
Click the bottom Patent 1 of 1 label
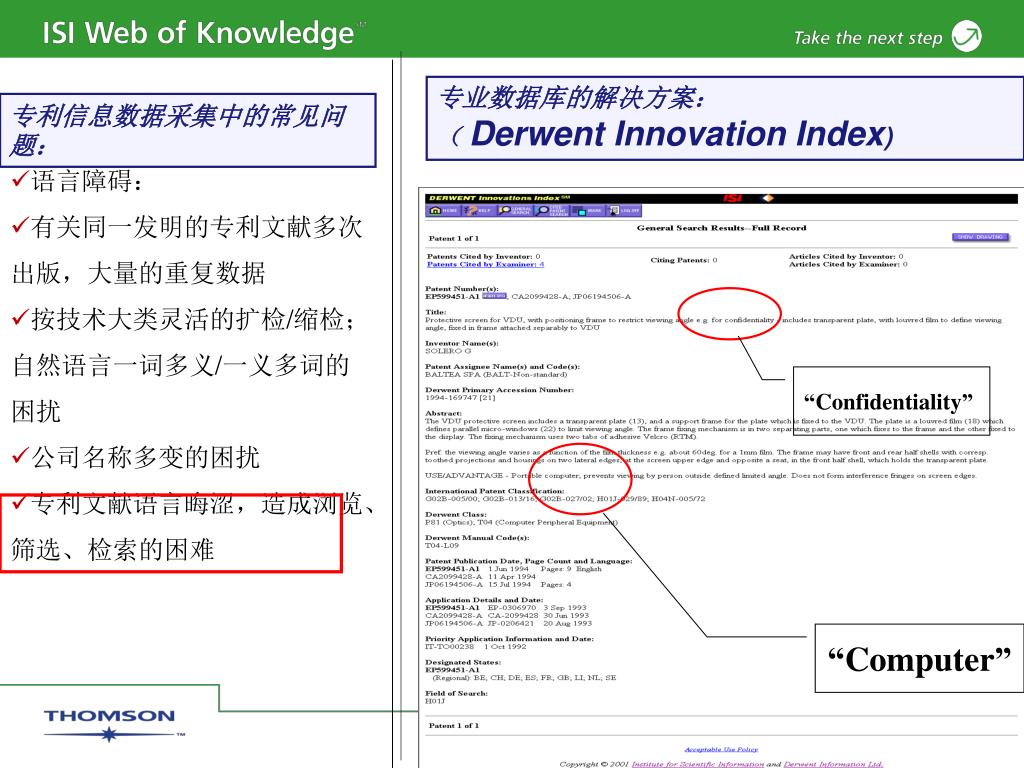click(x=453, y=726)
